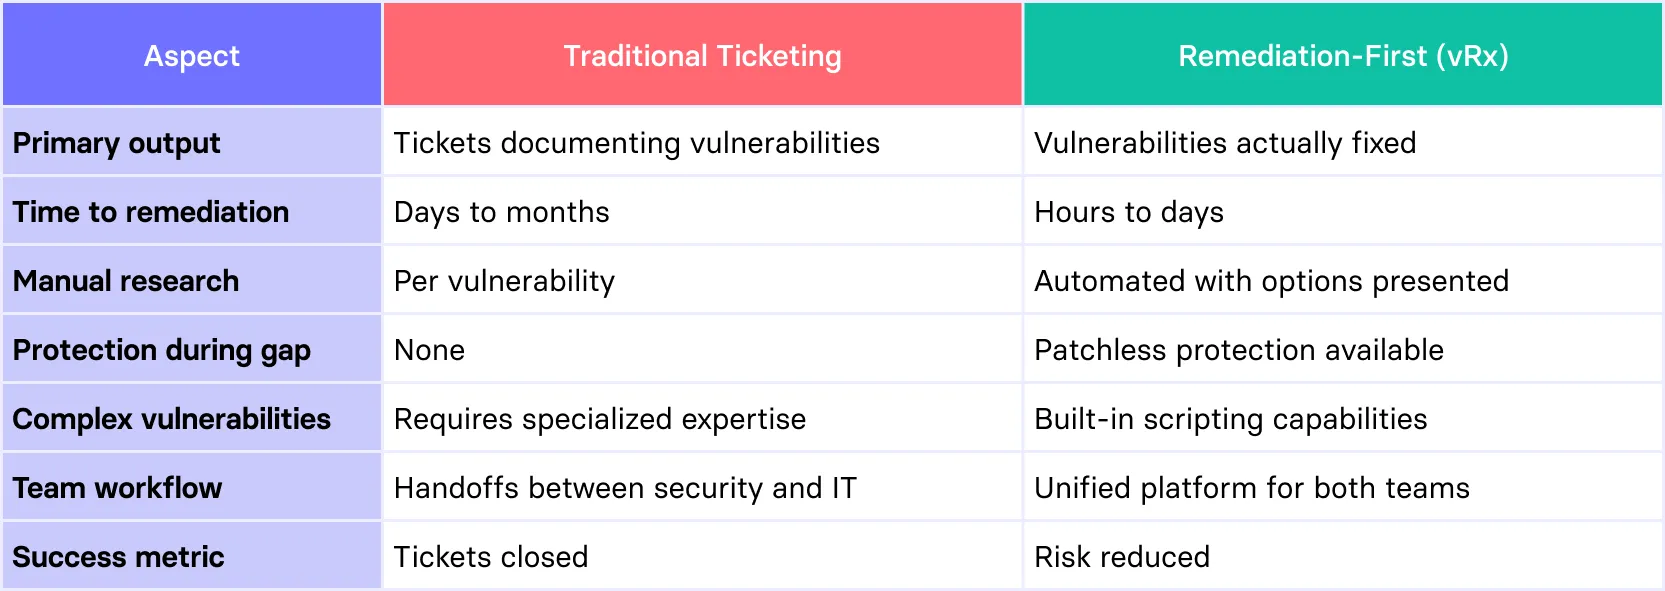1665x591 pixels.
Task: Click the Requires specialized expertise cell
Action: pyautogui.click(x=703, y=418)
